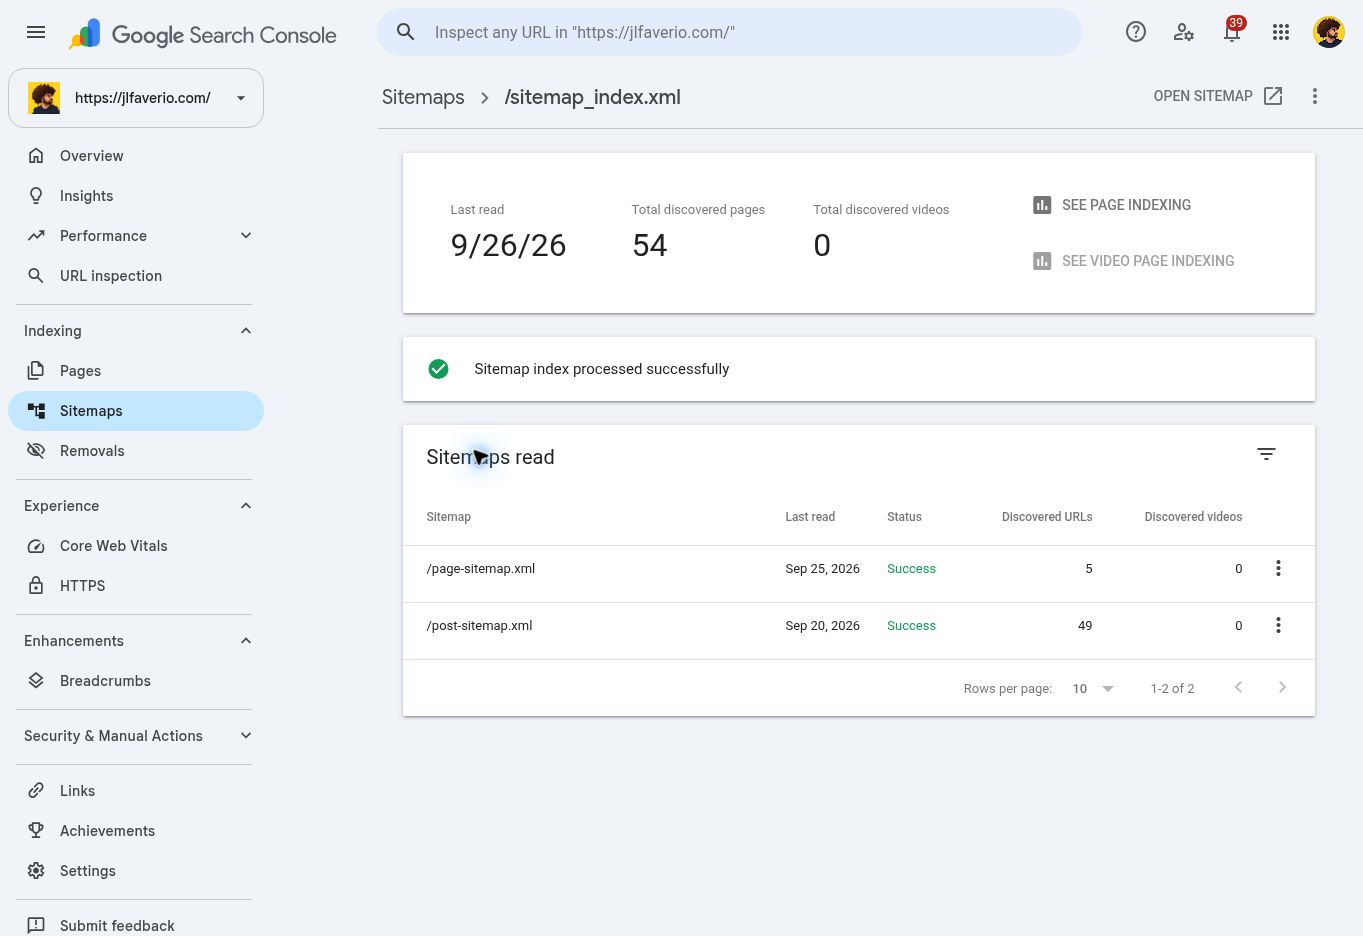Click the Discovered videos column header
The height and width of the screenshot is (936, 1363).
(1193, 517)
